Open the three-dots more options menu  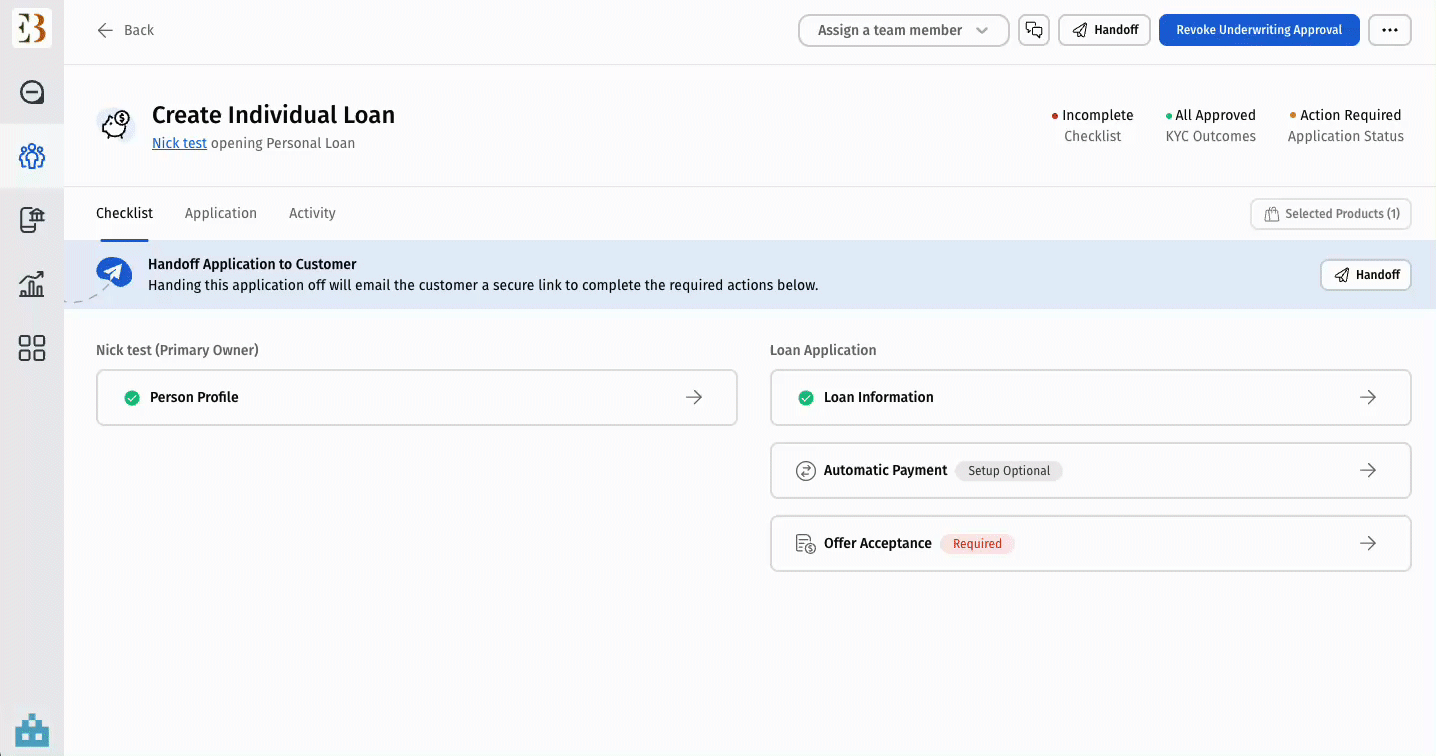1389,30
